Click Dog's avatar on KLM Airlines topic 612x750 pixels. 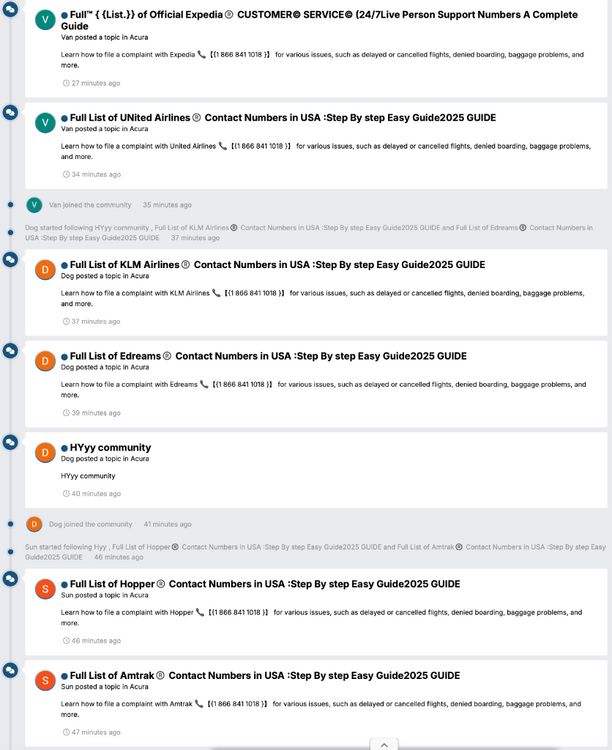(x=45, y=270)
